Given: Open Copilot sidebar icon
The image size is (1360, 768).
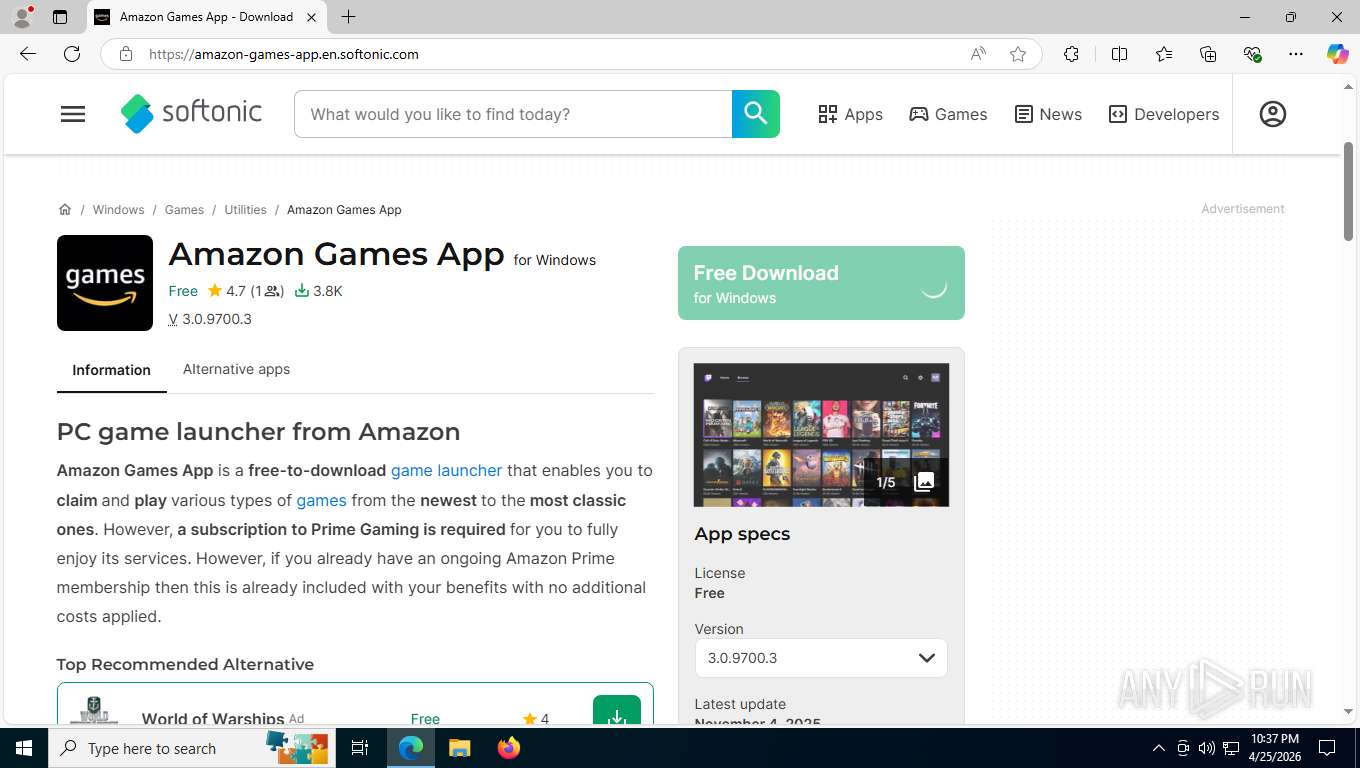Looking at the screenshot, I should (1337, 54).
